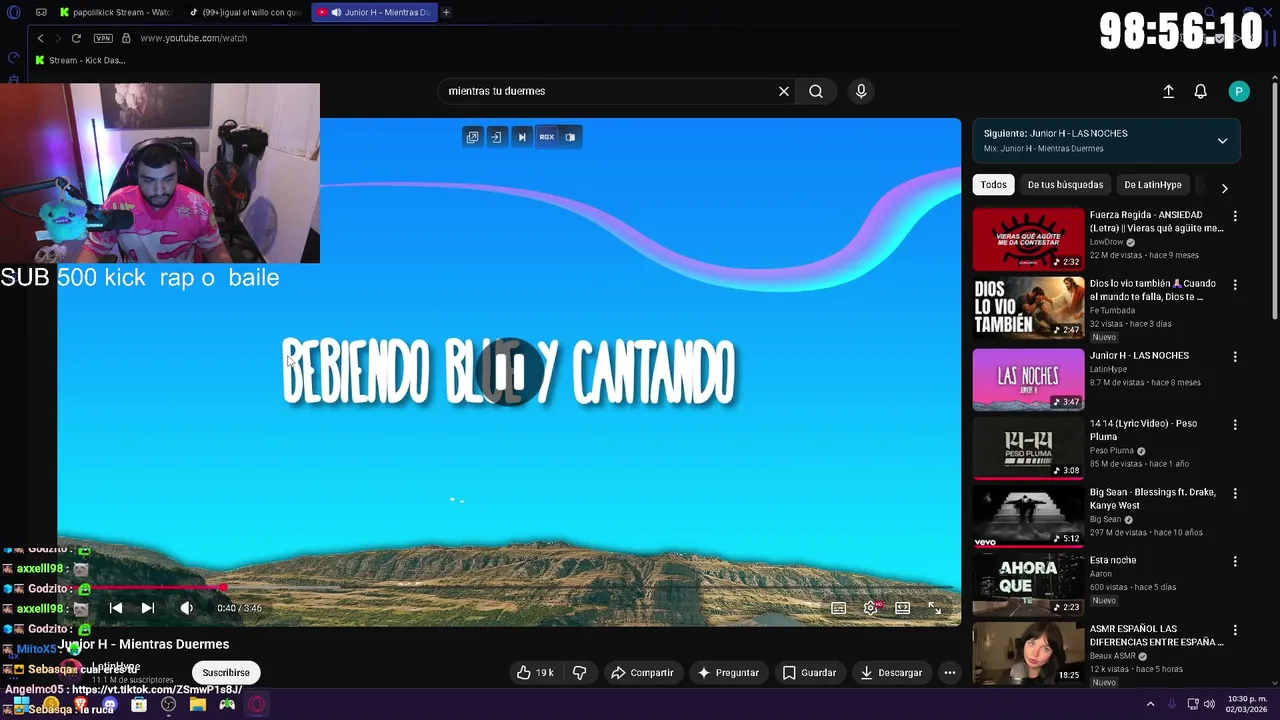
Task: Save video with Guardar button
Action: [809, 673]
